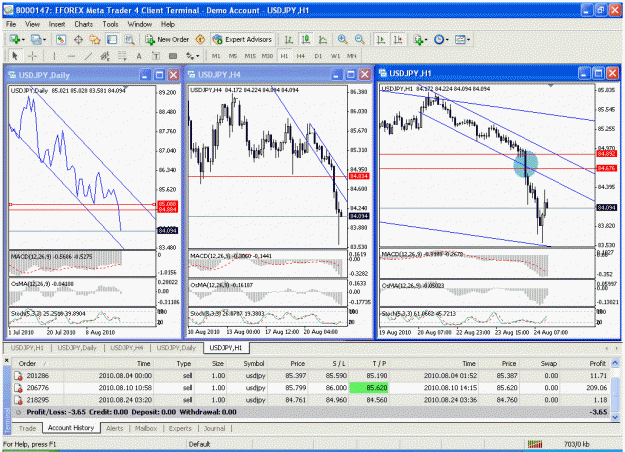Open the Profiles dropdown arrow

point(44,40)
